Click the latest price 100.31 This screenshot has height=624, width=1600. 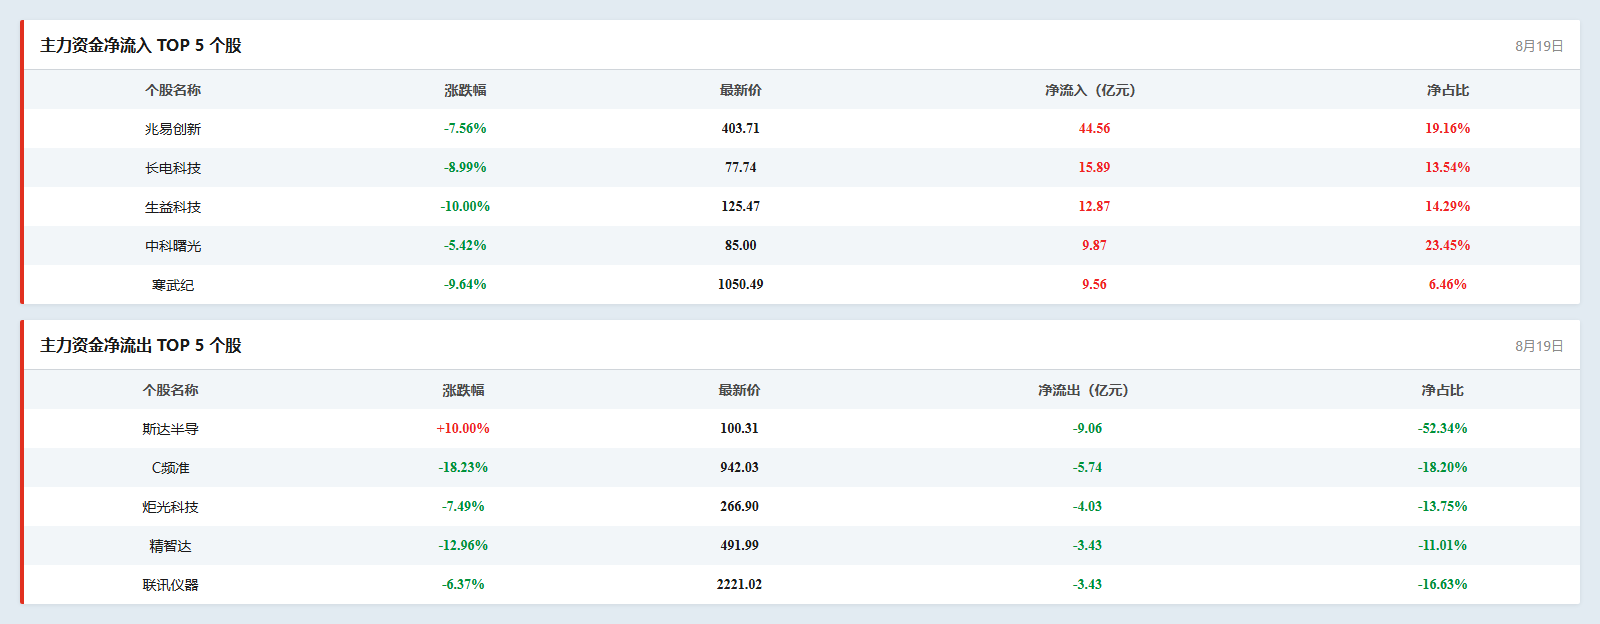click(x=739, y=429)
